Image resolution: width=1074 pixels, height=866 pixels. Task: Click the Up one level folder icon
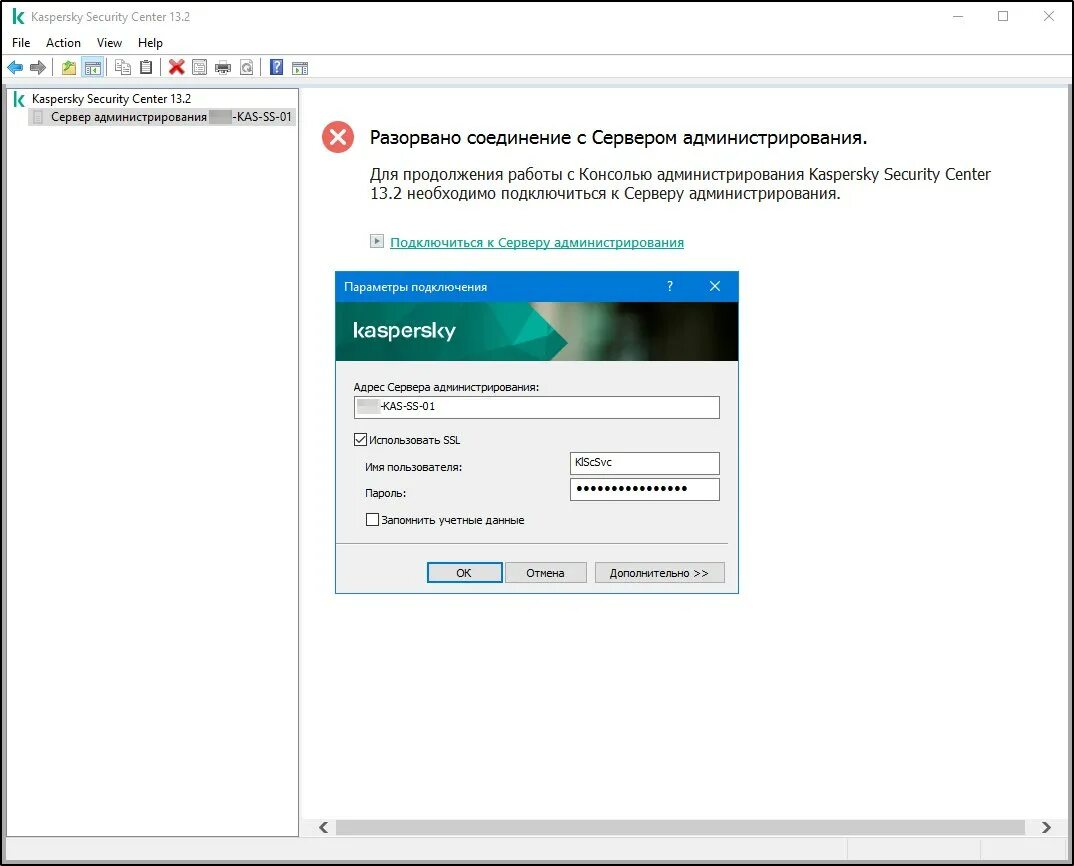click(68, 67)
